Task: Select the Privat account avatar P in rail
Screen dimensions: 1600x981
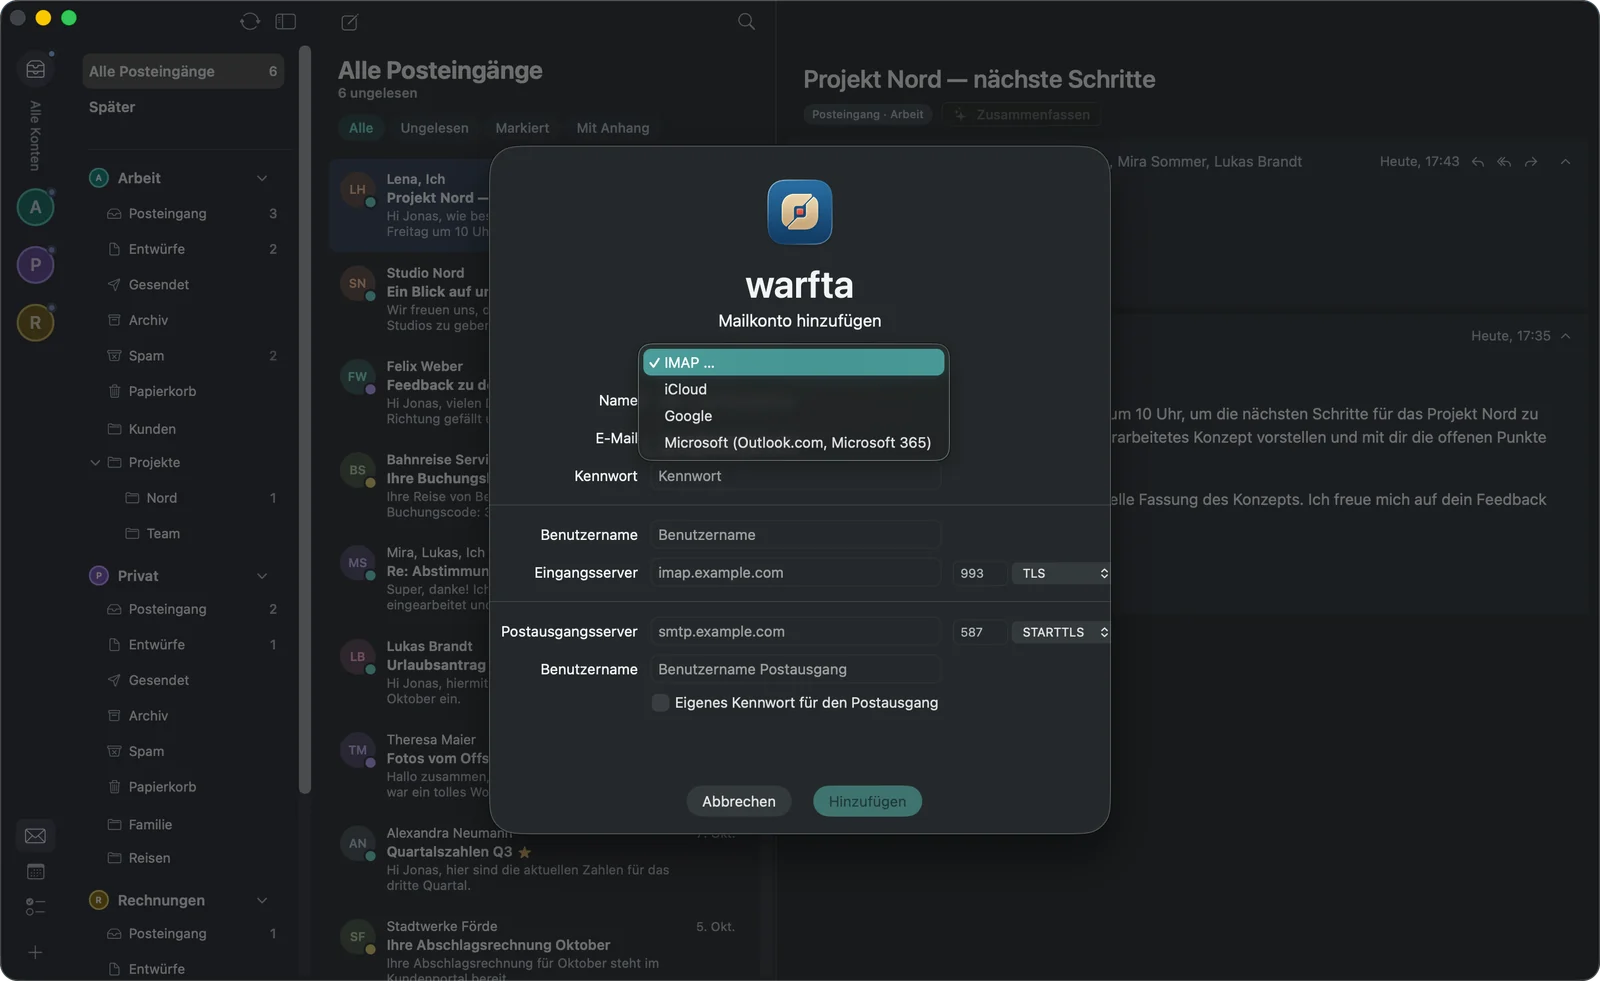Action: click(x=36, y=265)
